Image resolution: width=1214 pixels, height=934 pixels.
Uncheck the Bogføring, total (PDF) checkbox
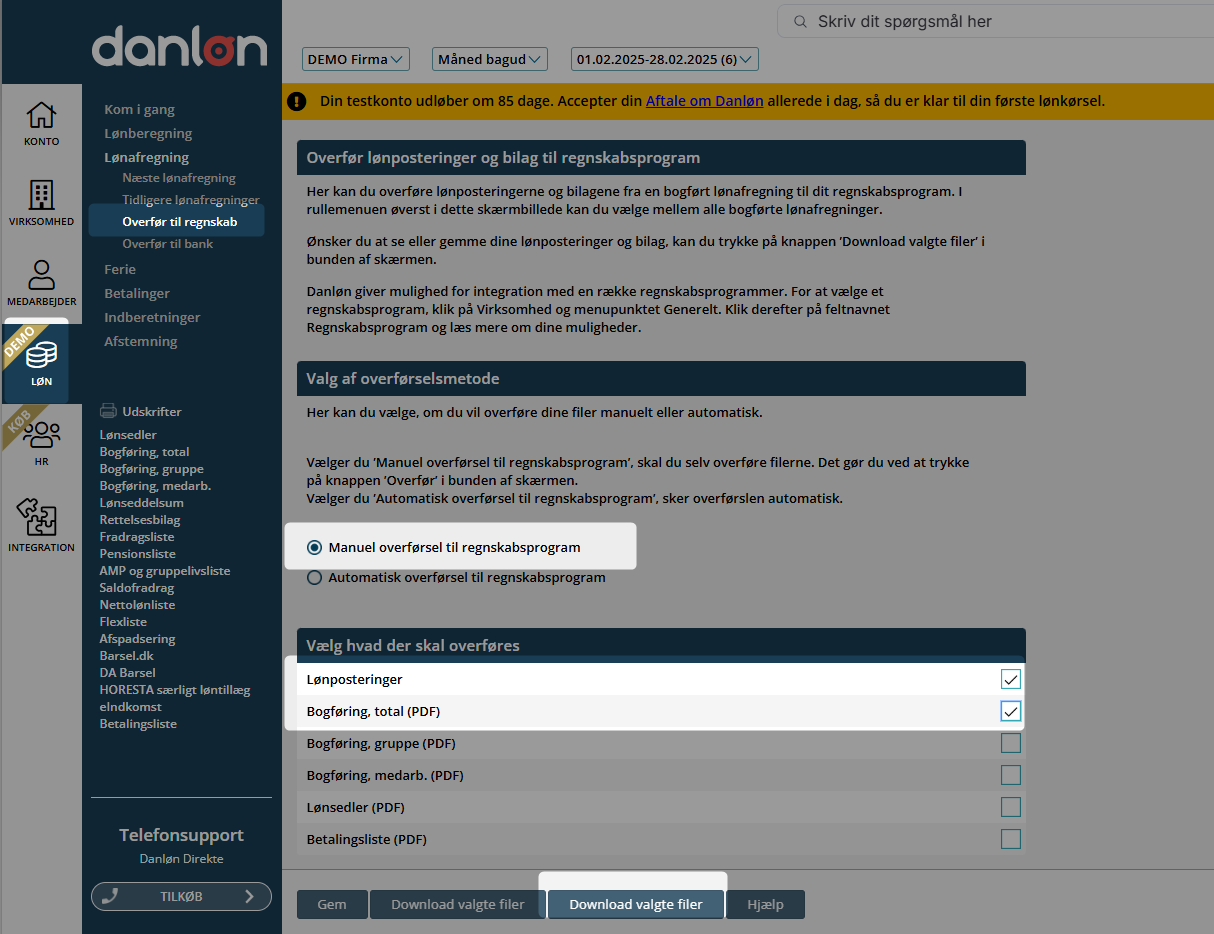(x=1011, y=711)
